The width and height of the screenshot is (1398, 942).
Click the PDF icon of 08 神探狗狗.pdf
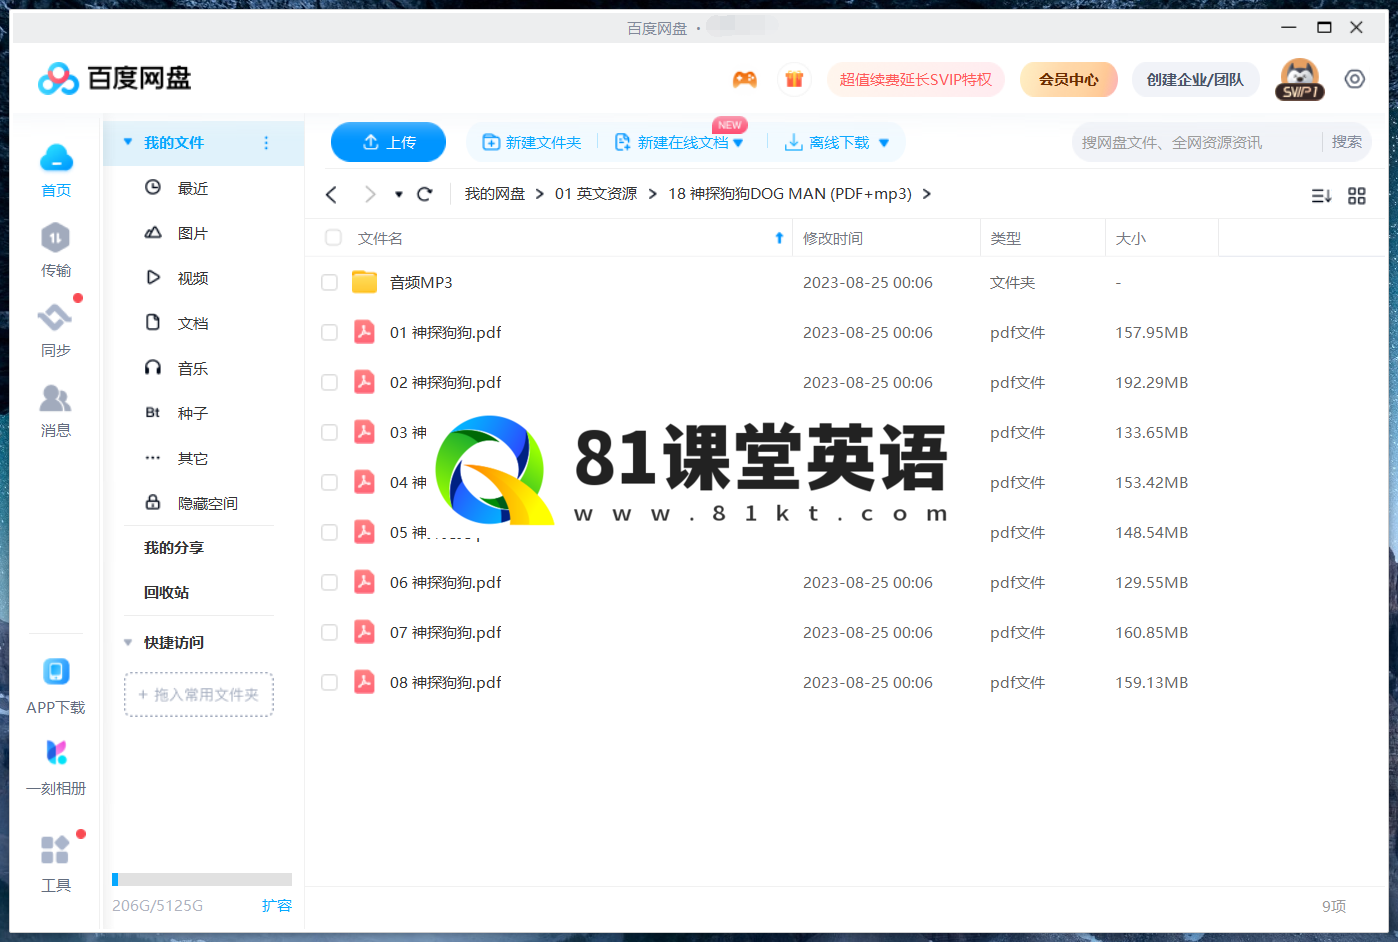pos(365,682)
